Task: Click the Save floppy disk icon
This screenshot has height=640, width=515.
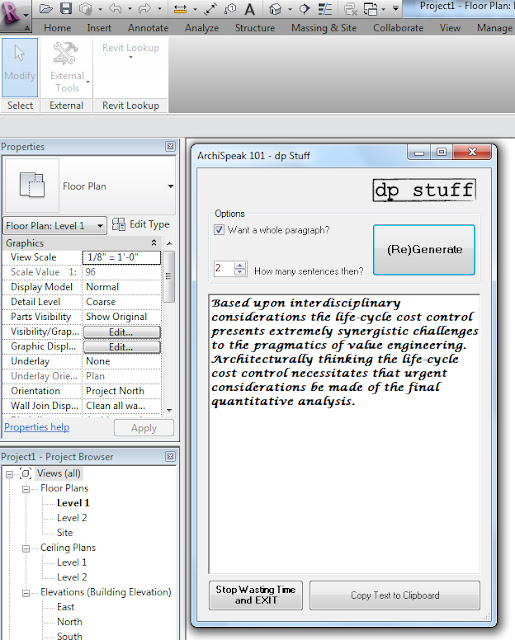Action: pyautogui.click(x=66, y=9)
